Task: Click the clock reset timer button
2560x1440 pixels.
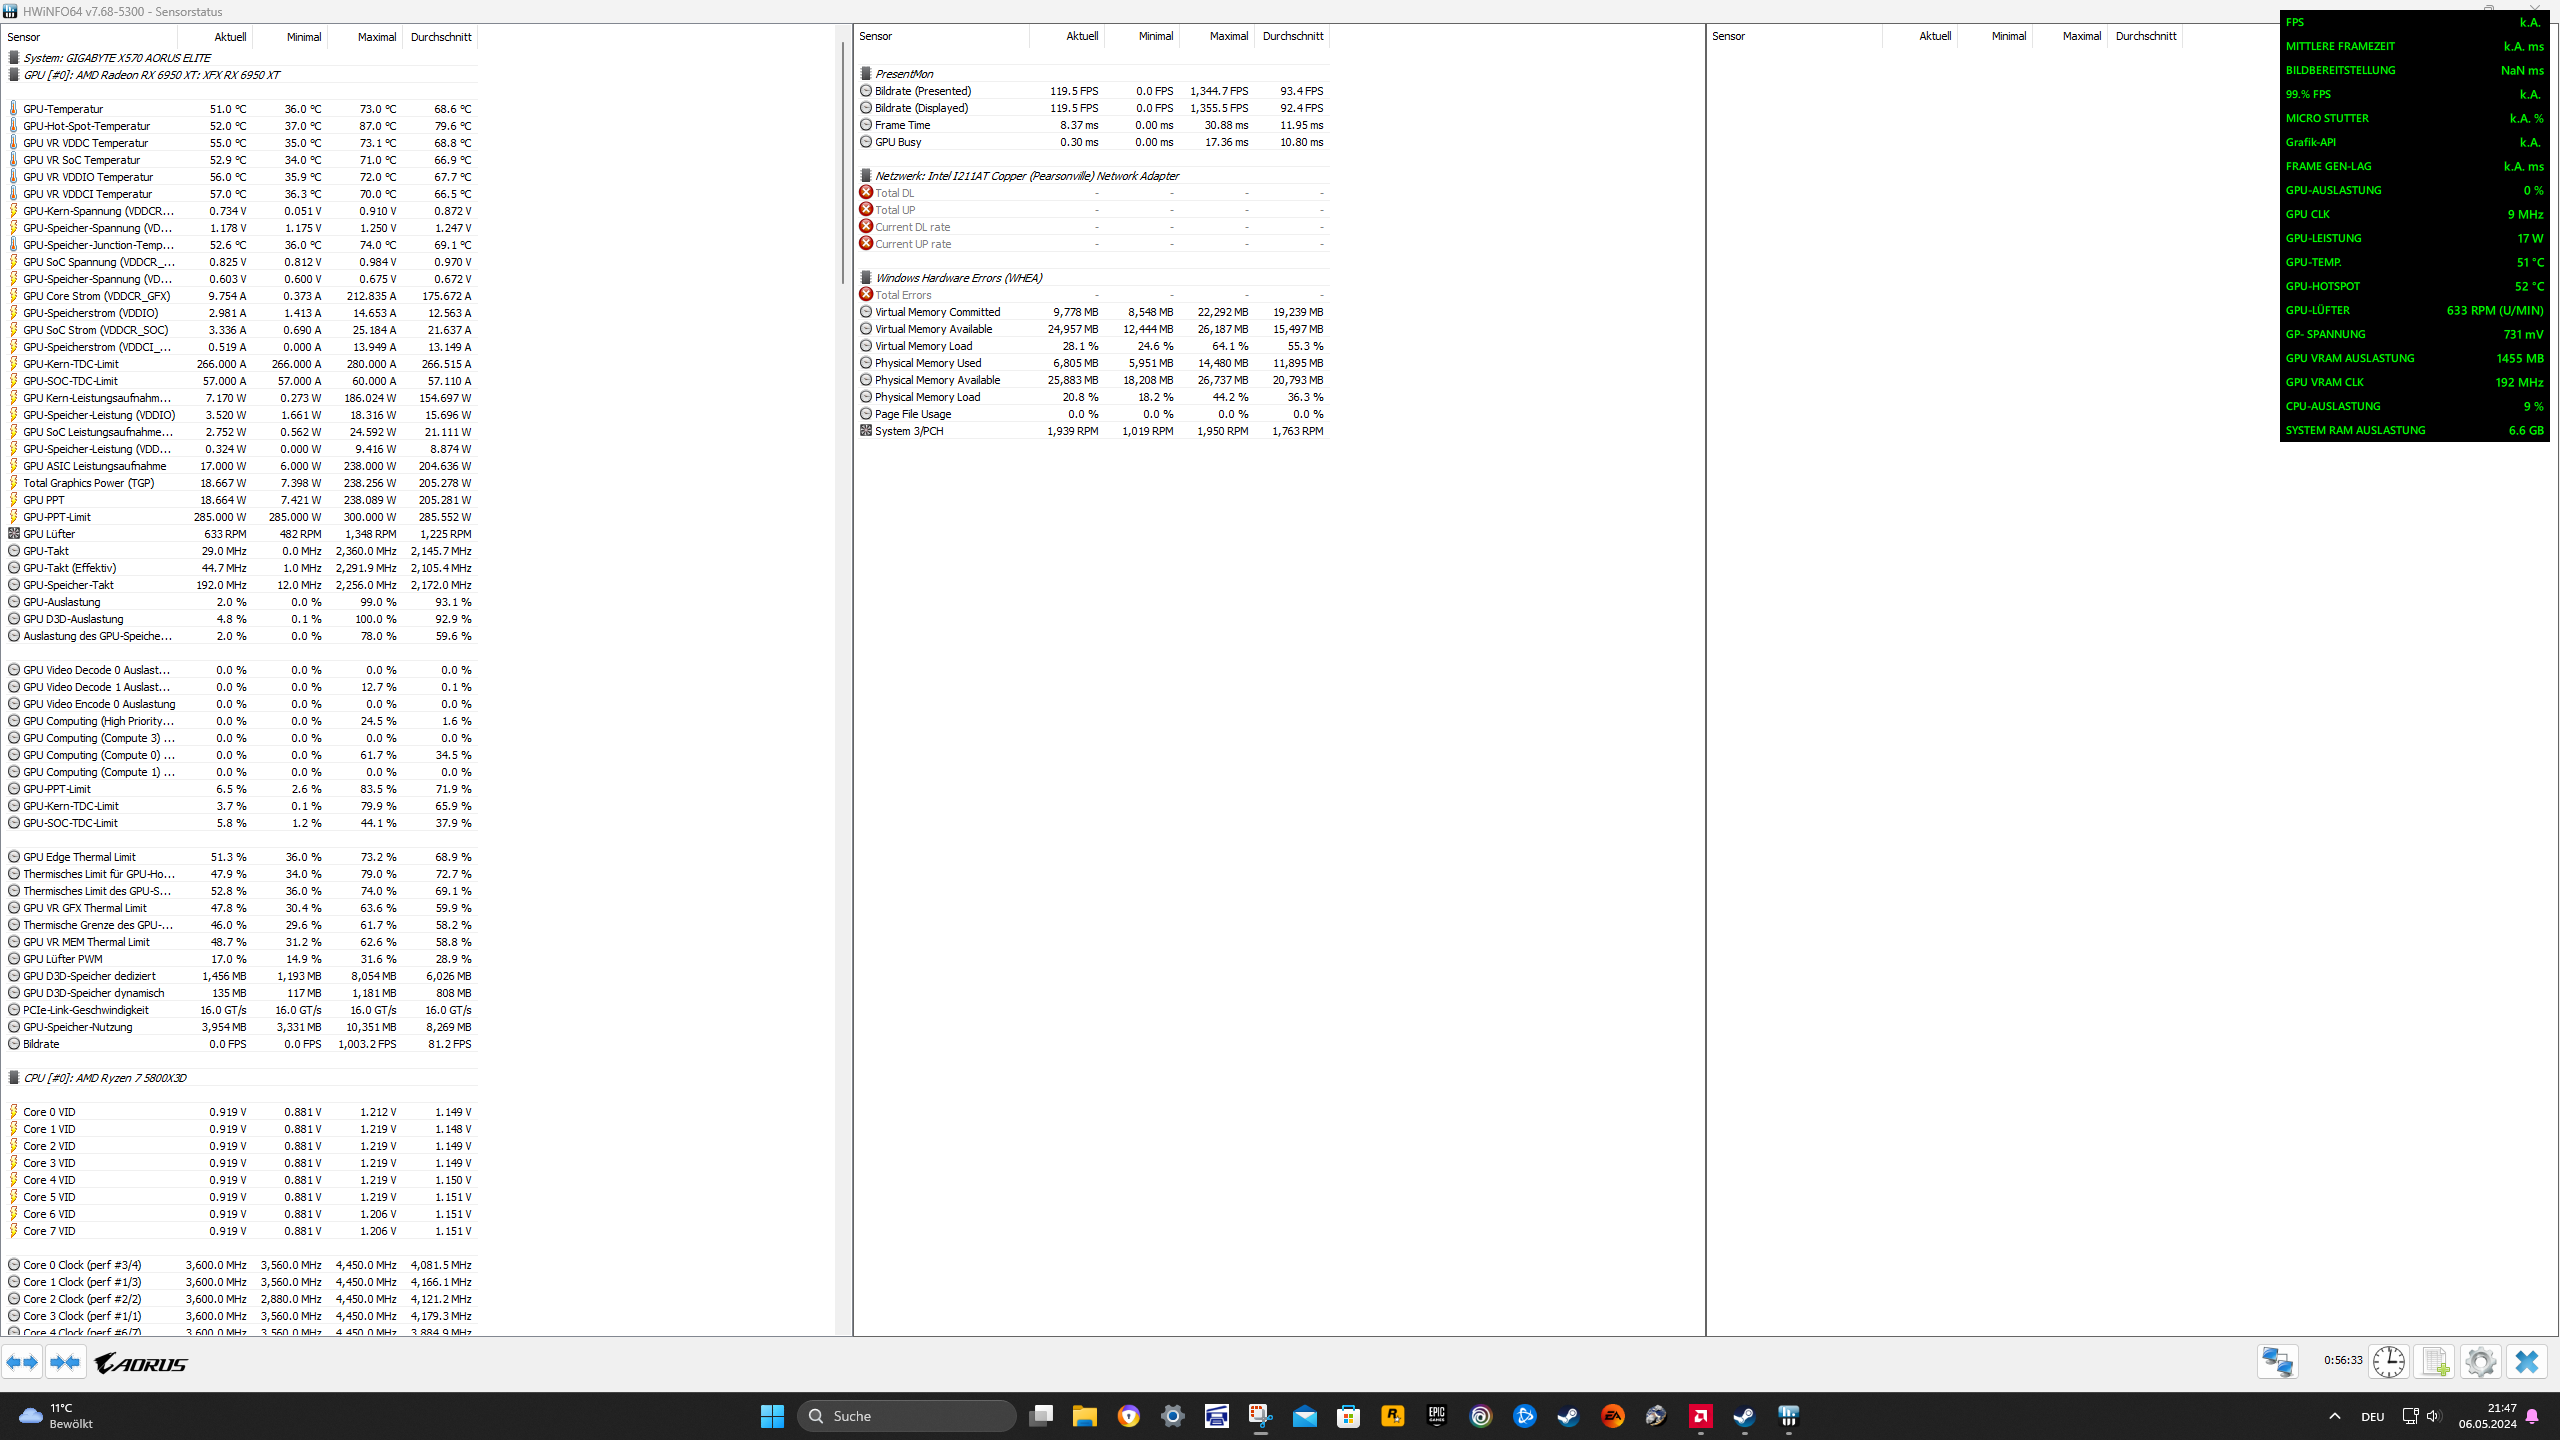Action: pos(2389,1361)
